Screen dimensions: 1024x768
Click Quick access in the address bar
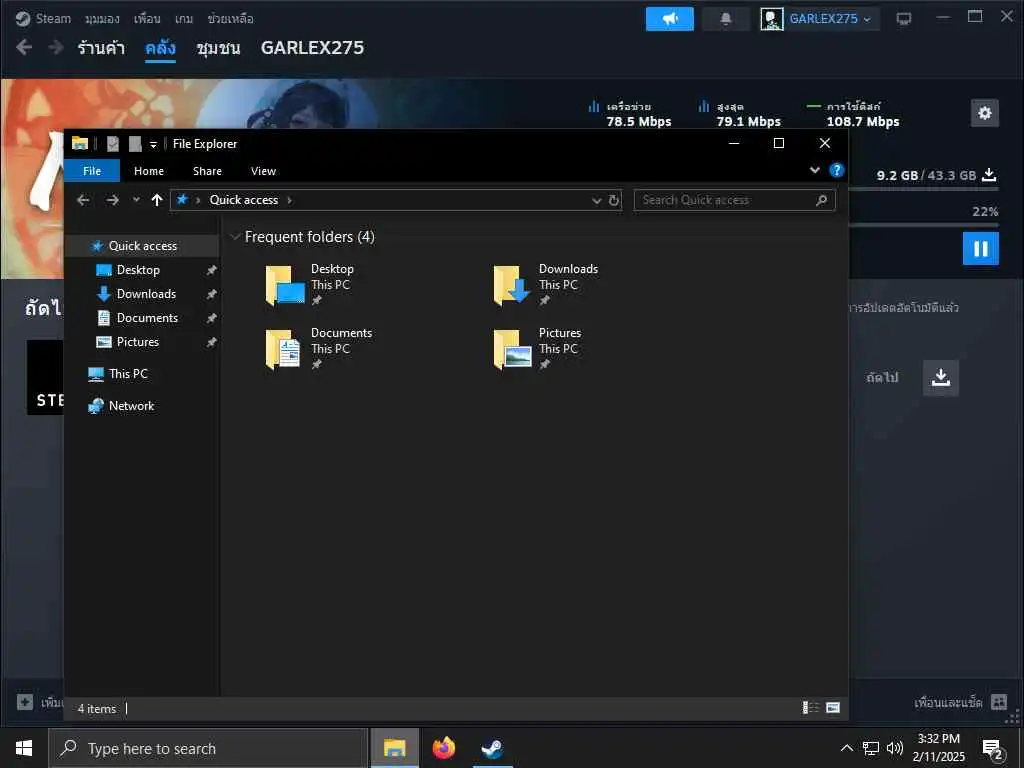[x=244, y=200]
